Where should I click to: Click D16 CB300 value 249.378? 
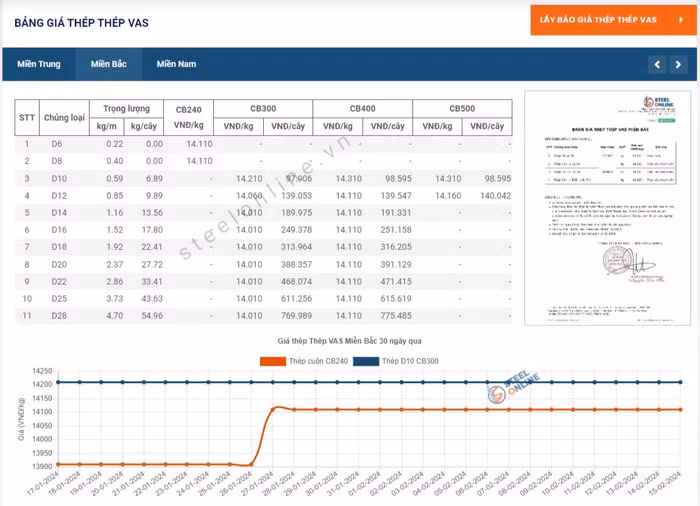[x=296, y=230]
